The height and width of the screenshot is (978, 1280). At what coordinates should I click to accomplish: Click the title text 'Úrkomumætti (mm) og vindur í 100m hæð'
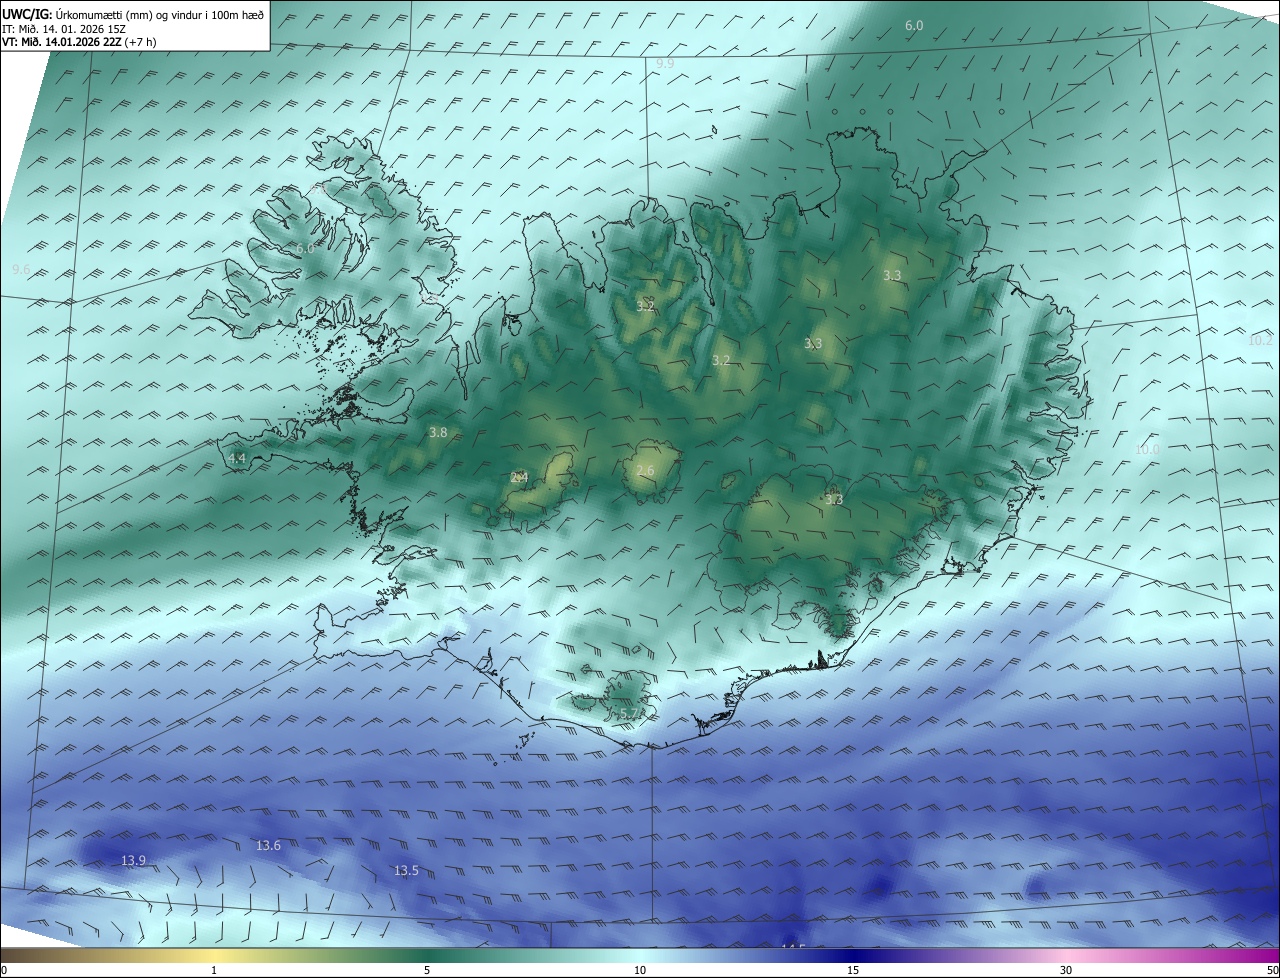[x=159, y=14]
